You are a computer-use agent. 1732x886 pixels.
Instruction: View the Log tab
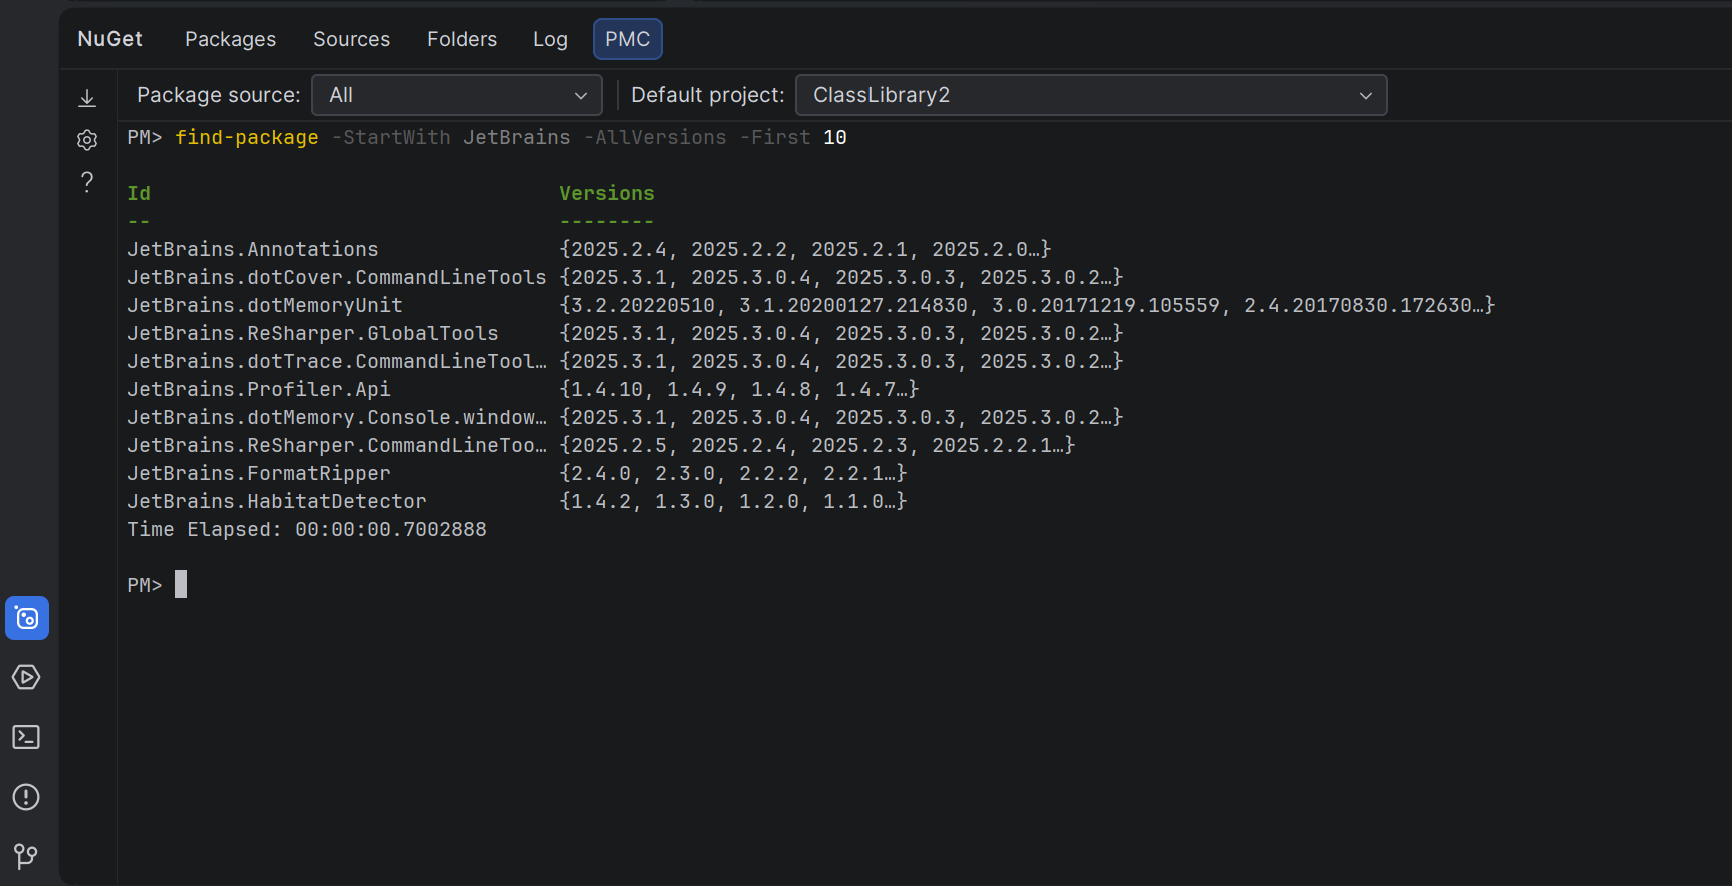pos(550,39)
